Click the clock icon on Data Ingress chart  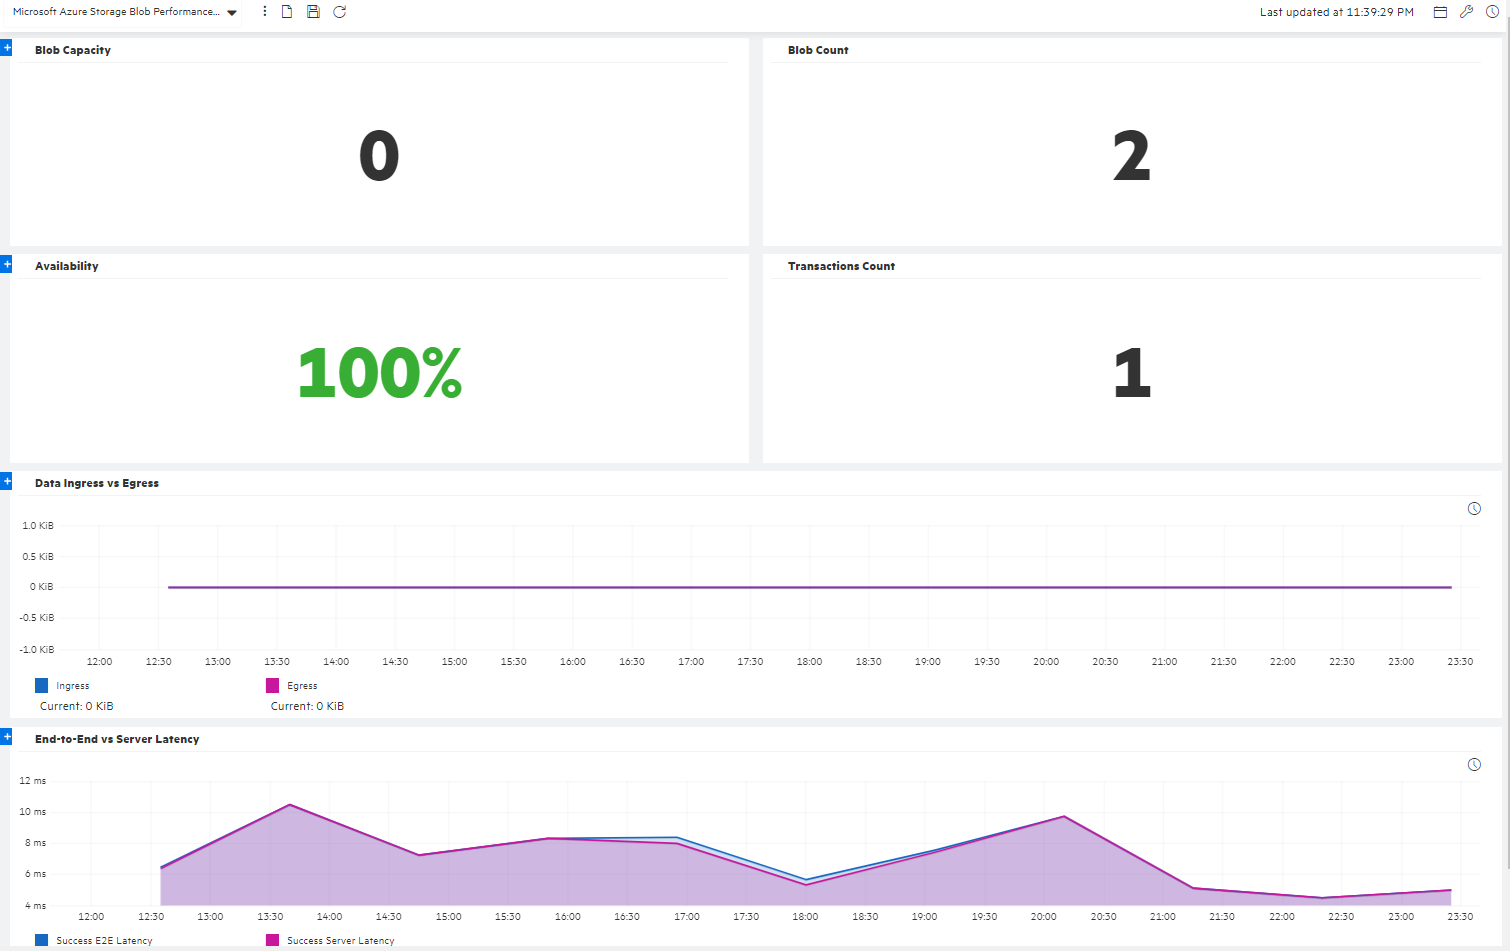(1474, 508)
